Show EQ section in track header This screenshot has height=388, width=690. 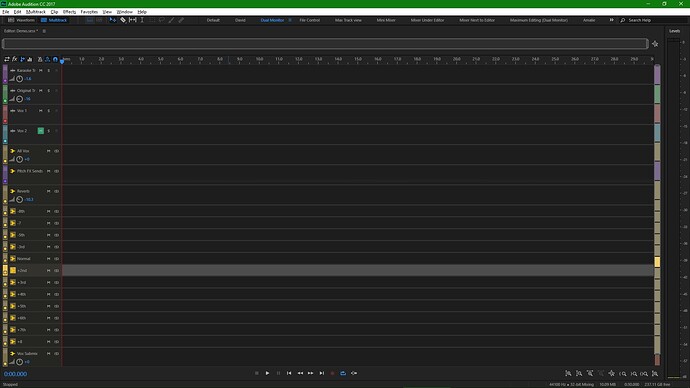pyautogui.click(x=30, y=59)
